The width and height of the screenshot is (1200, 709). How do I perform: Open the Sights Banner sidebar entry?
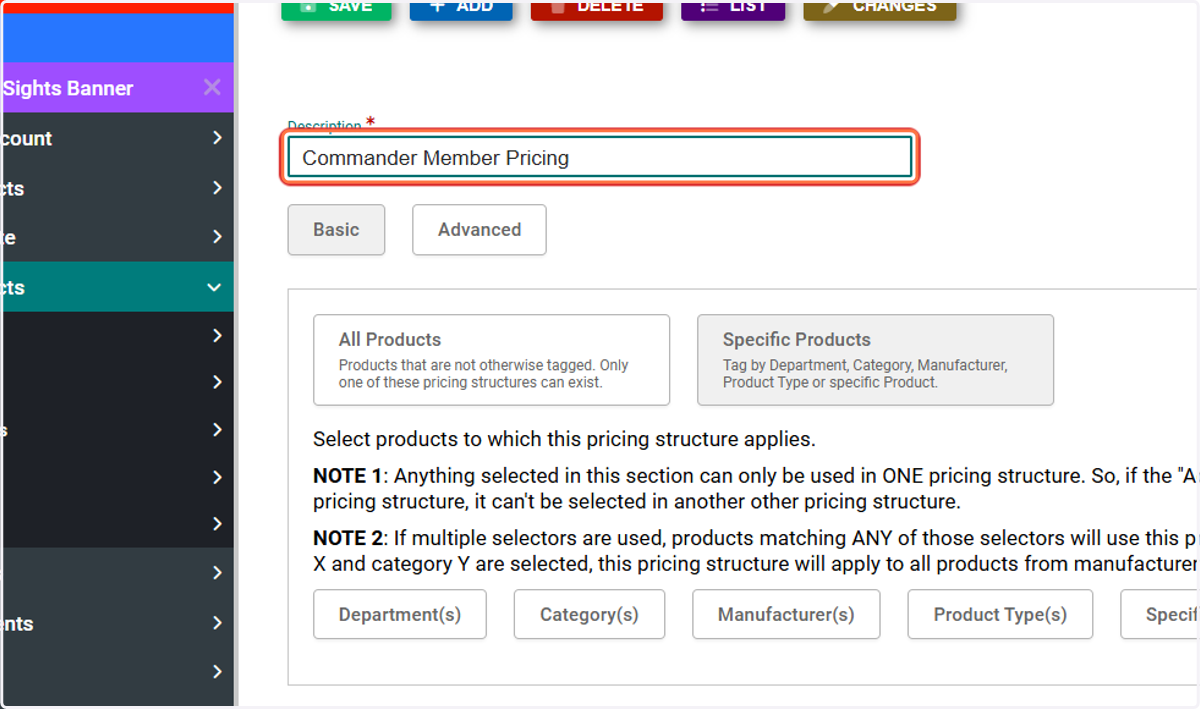point(100,88)
